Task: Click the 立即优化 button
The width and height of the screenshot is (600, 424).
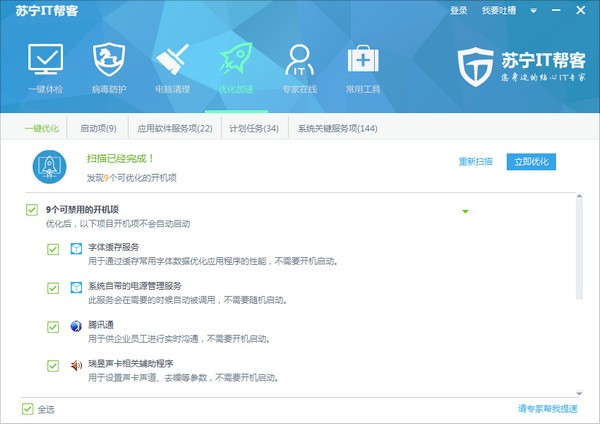Action: coord(530,161)
